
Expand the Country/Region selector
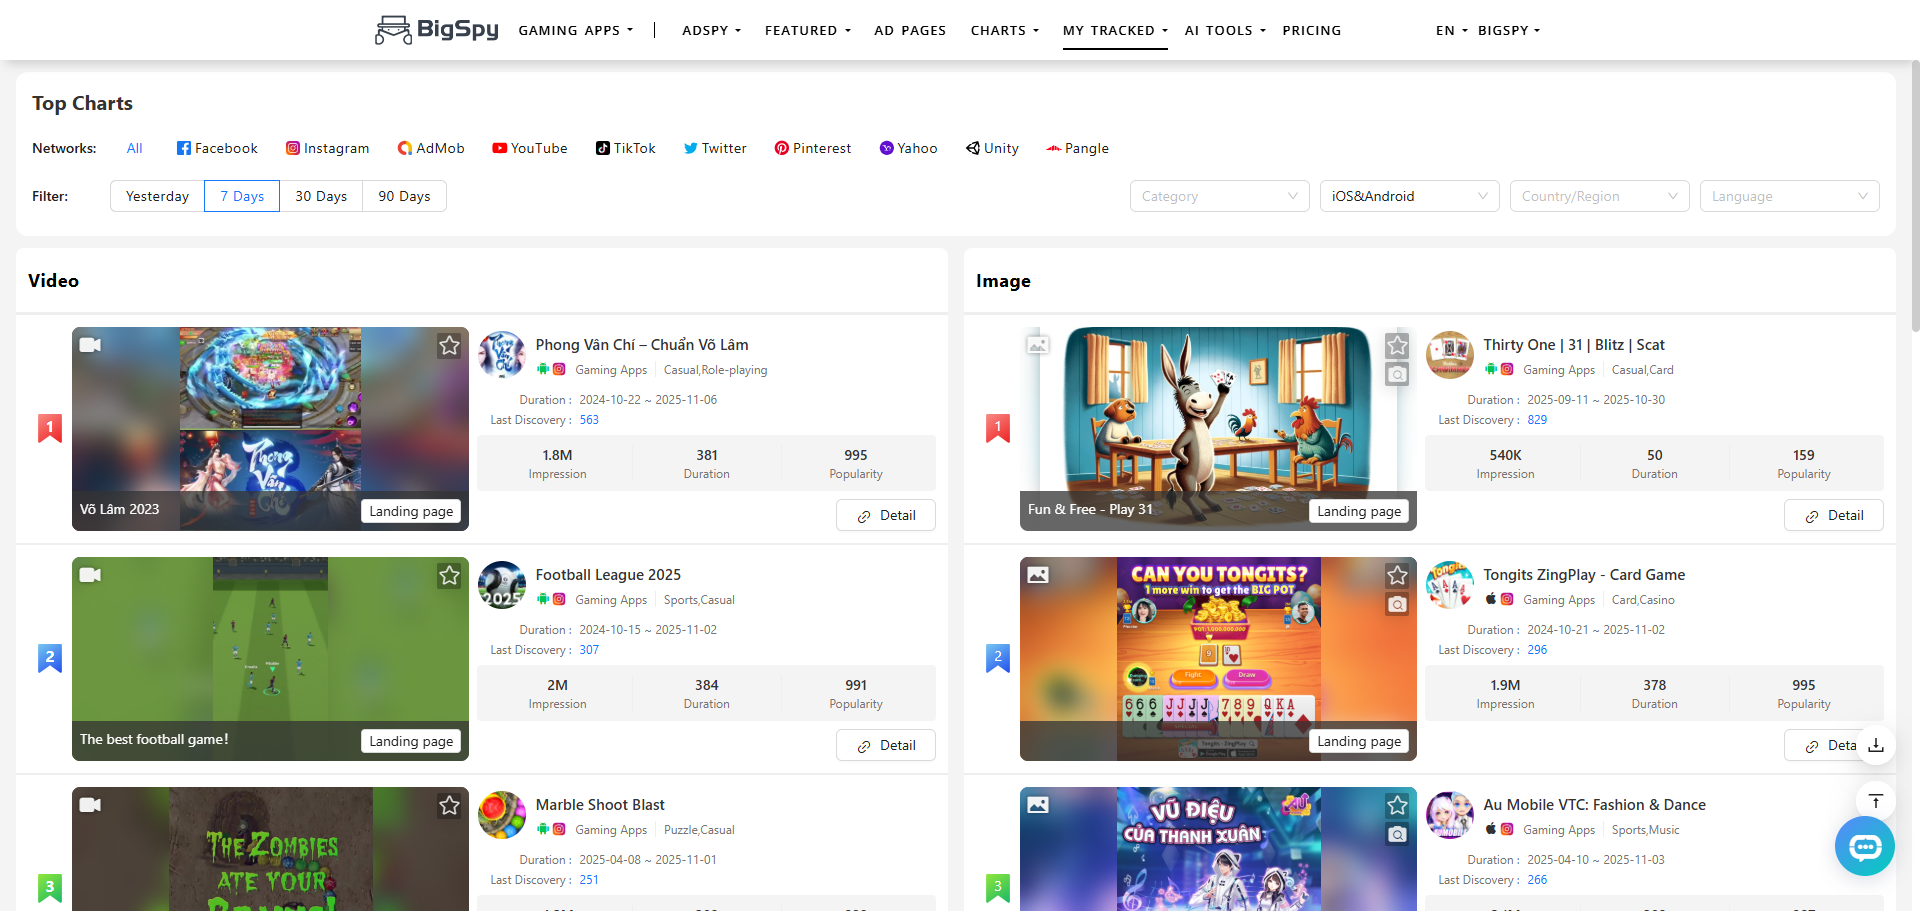point(1598,196)
